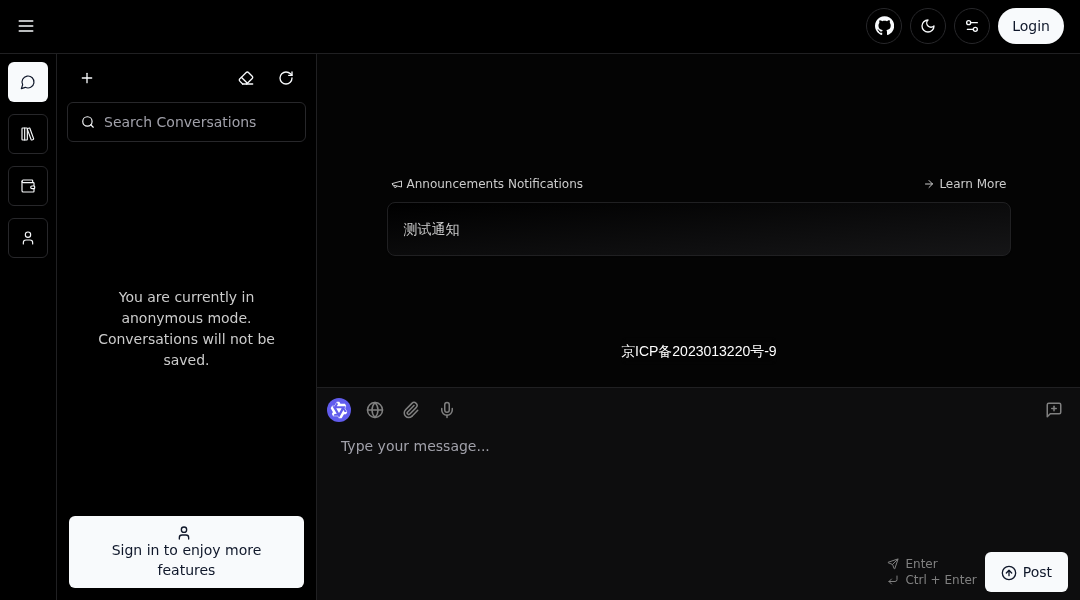Screen dimensions: 1080x600
Task: Open the chat feedback icon above the input
Action: click(1054, 410)
